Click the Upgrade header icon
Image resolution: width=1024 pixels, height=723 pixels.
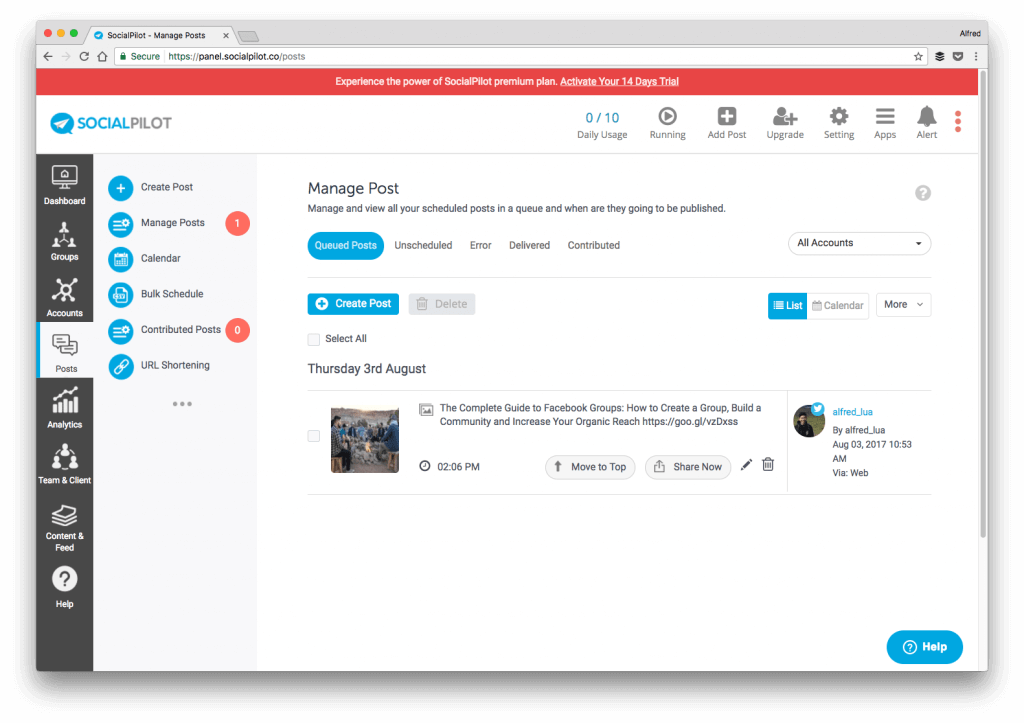(785, 123)
